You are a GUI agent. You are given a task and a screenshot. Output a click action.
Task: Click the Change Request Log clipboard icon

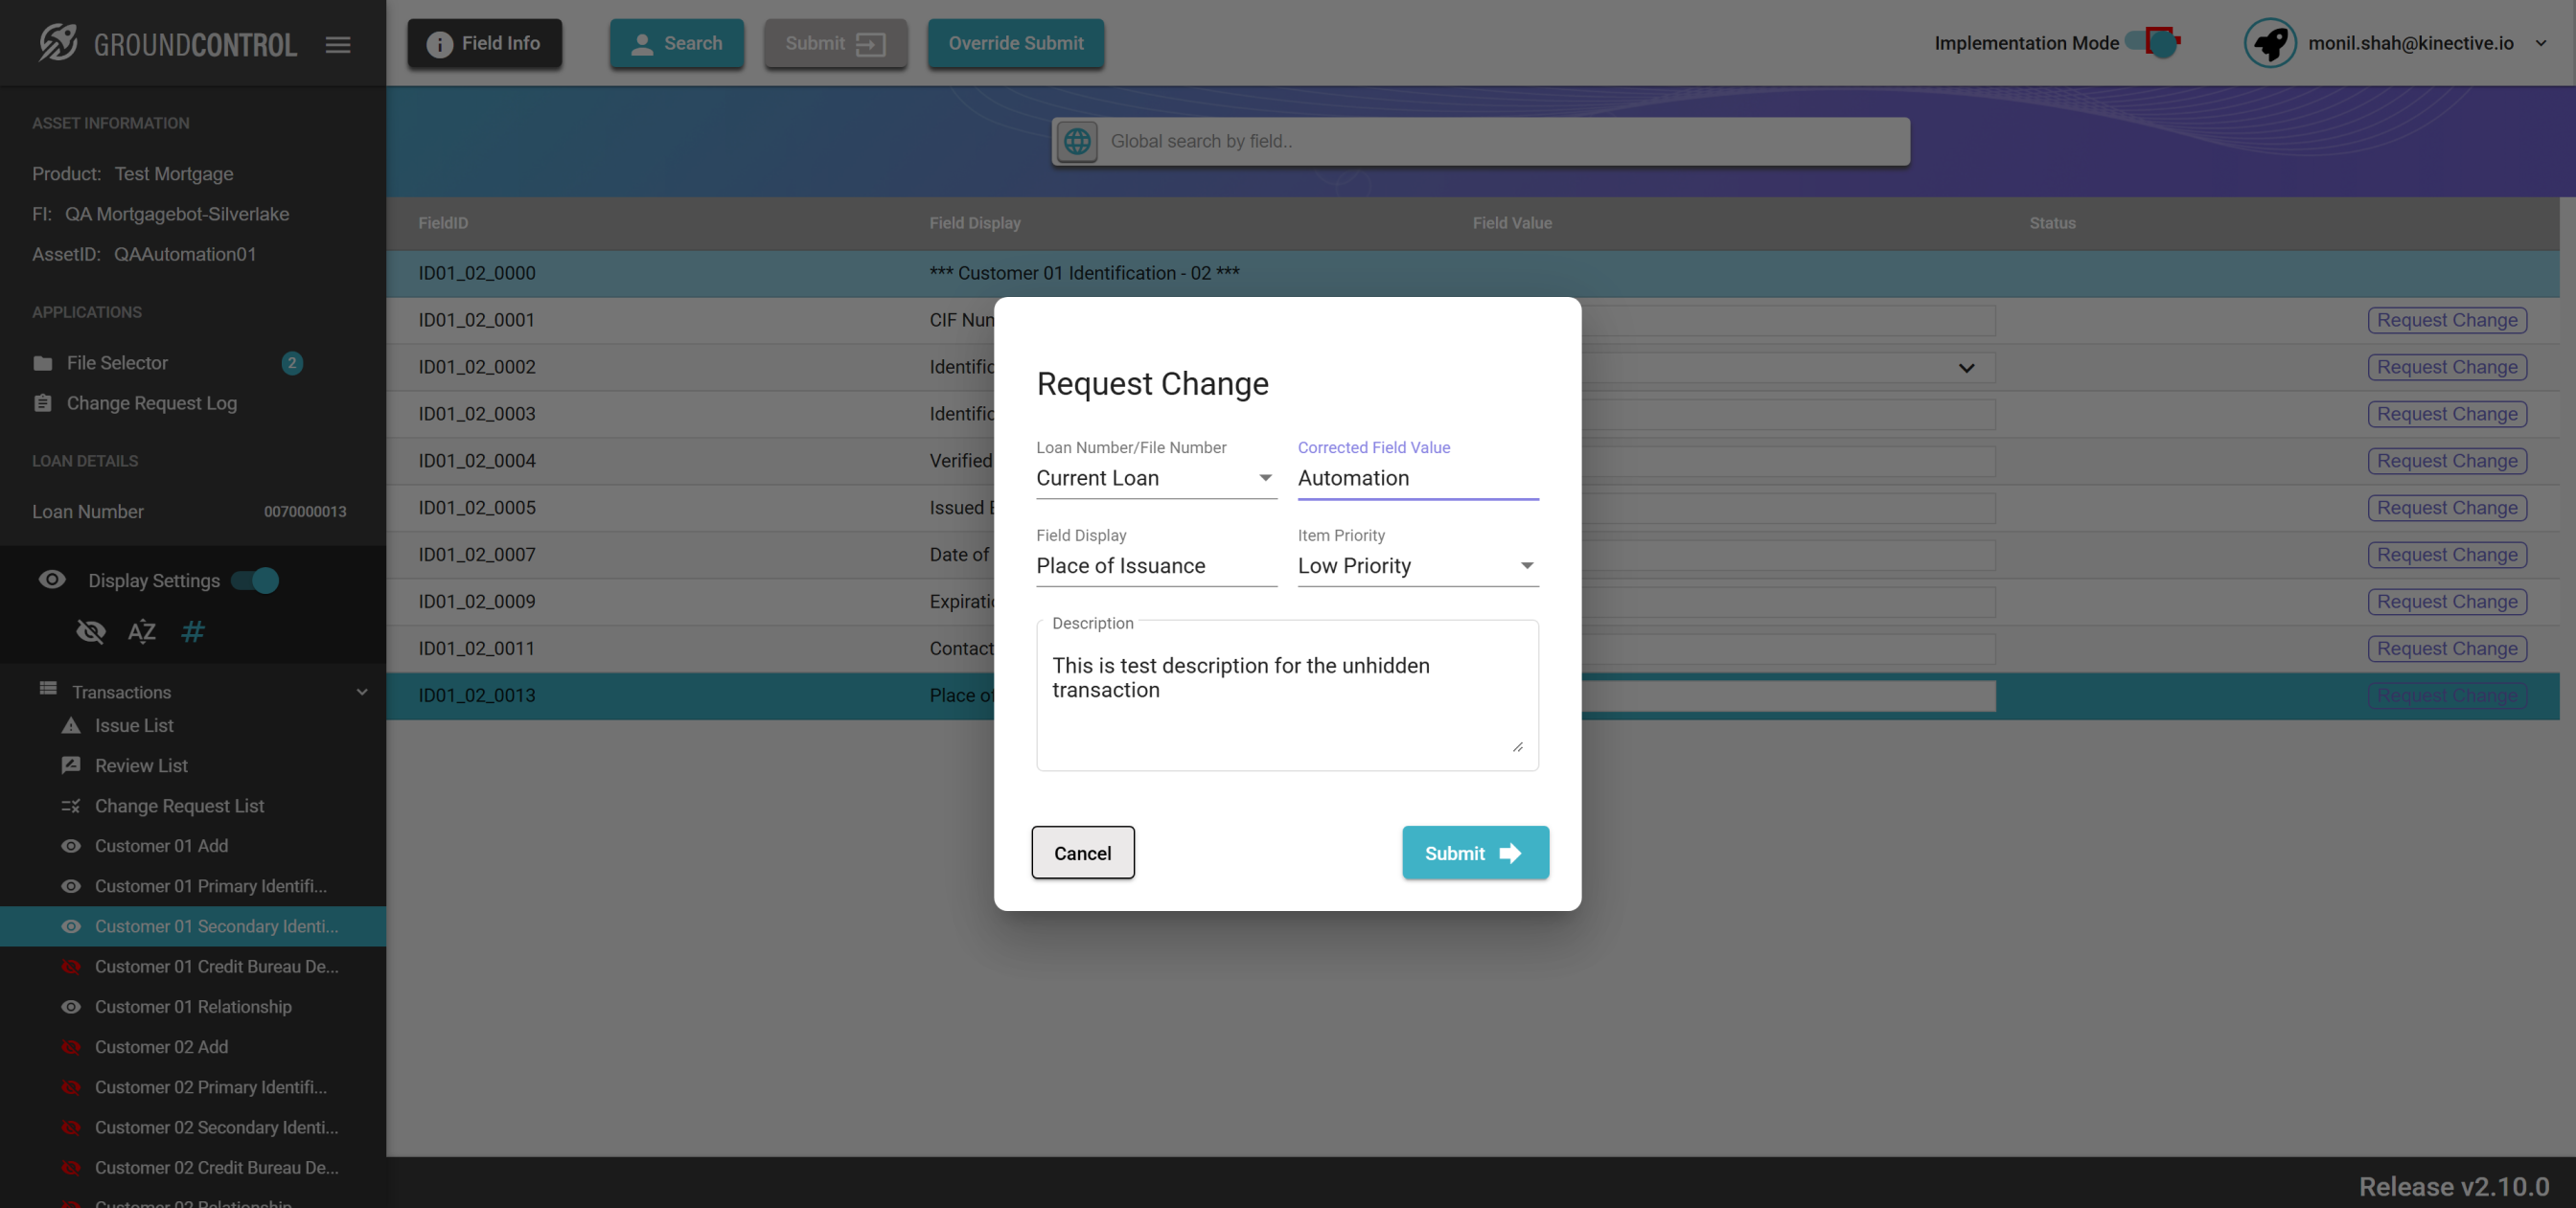[x=42, y=403]
